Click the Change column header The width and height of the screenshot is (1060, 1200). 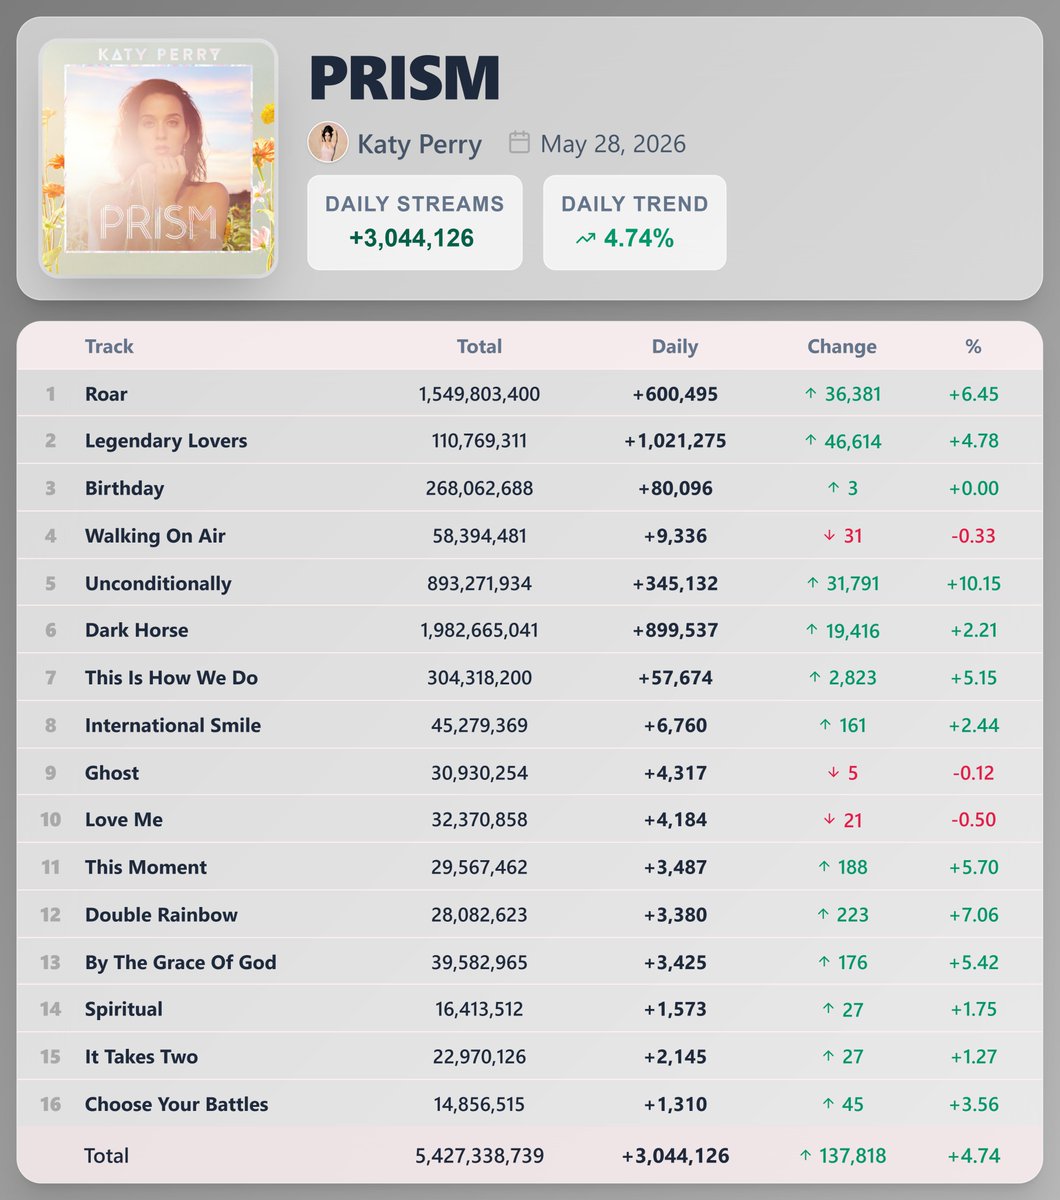[842, 346]
